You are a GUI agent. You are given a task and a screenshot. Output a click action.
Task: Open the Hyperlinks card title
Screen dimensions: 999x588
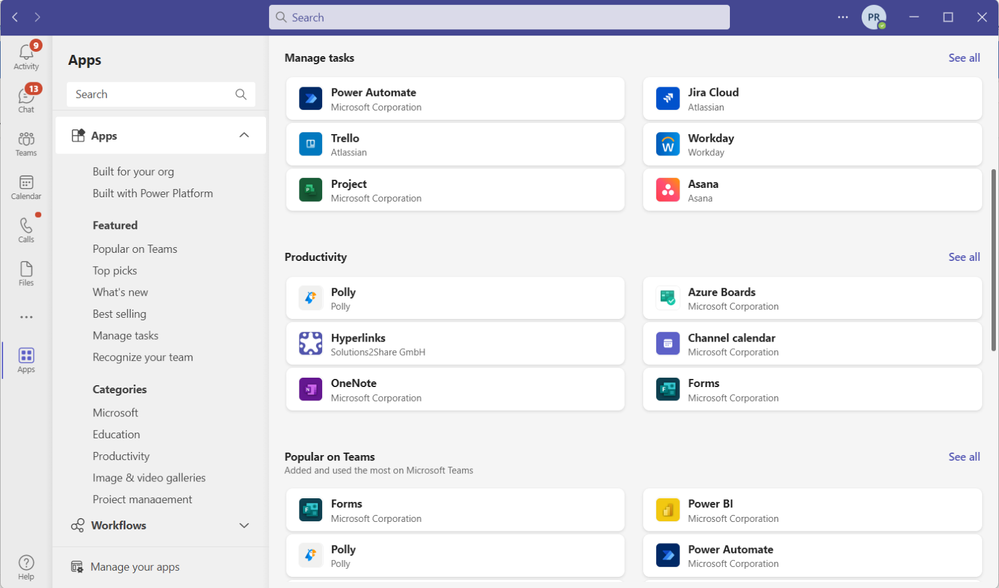pos(358,338)
